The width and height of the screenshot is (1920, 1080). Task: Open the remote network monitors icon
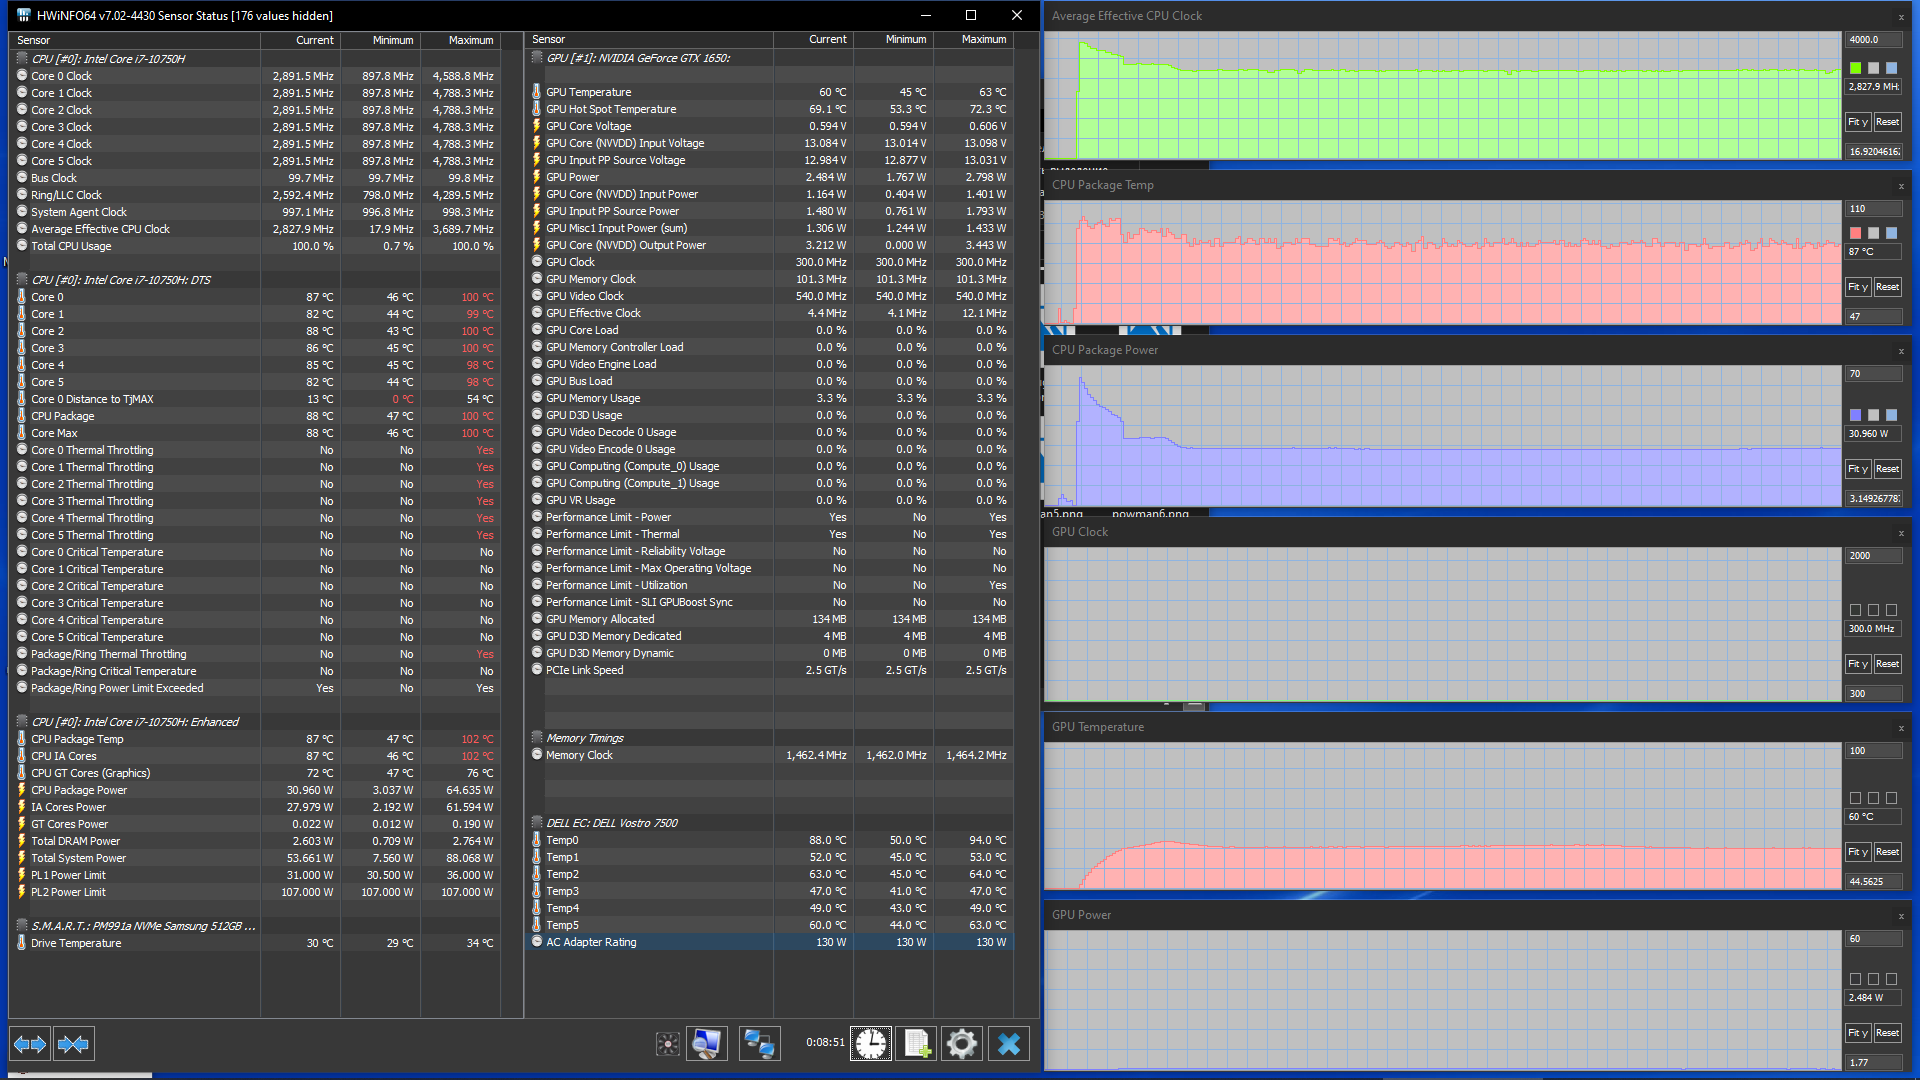click(759, 1044)
